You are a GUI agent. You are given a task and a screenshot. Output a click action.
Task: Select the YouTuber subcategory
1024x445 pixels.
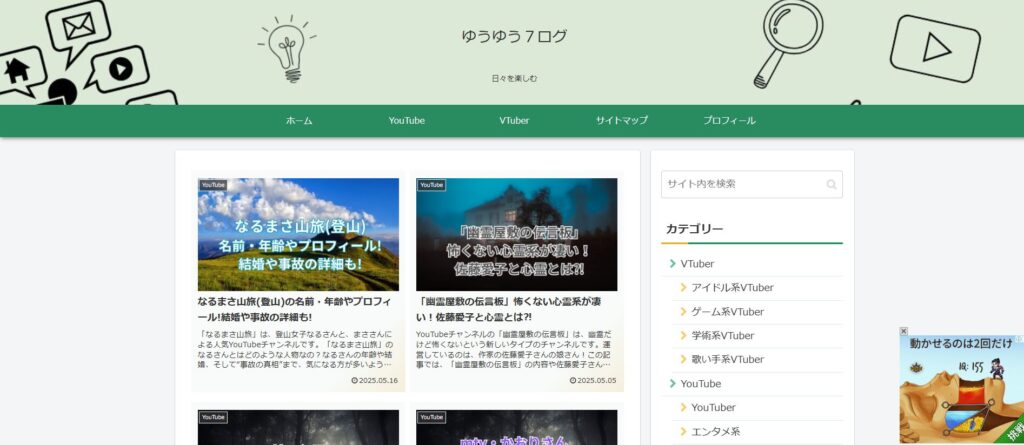(714, 408)
